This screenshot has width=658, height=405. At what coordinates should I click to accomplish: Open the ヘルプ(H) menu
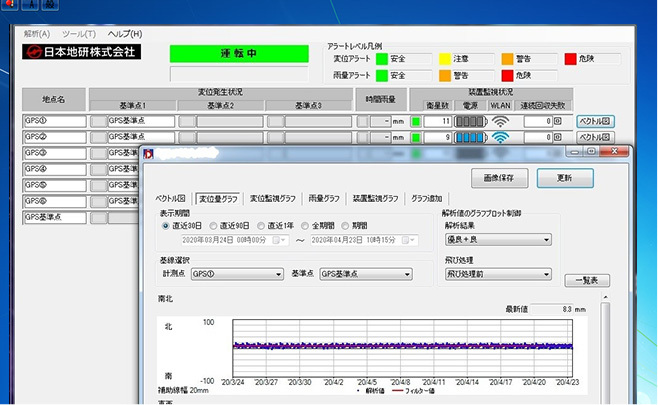tap(125, 34)
